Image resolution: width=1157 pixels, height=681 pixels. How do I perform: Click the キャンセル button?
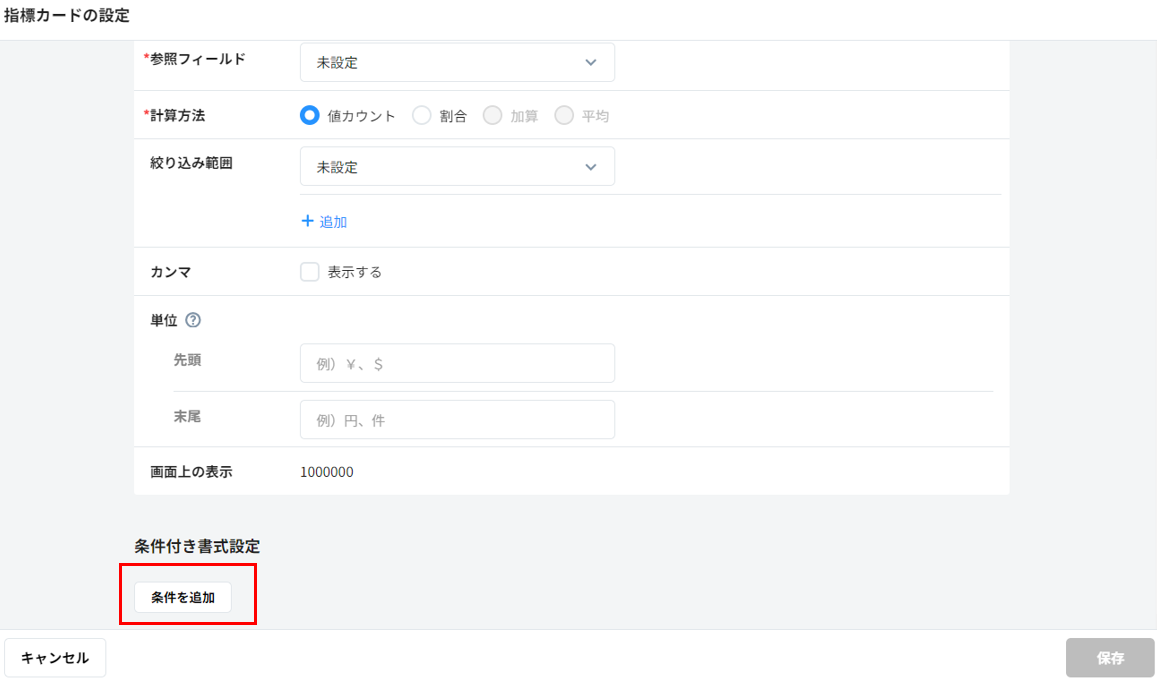point(55,658)
